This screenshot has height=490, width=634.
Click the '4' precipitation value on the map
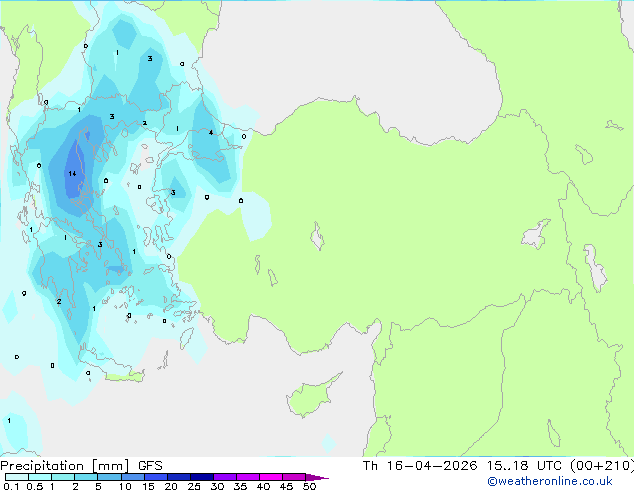[x=211, y=132]
